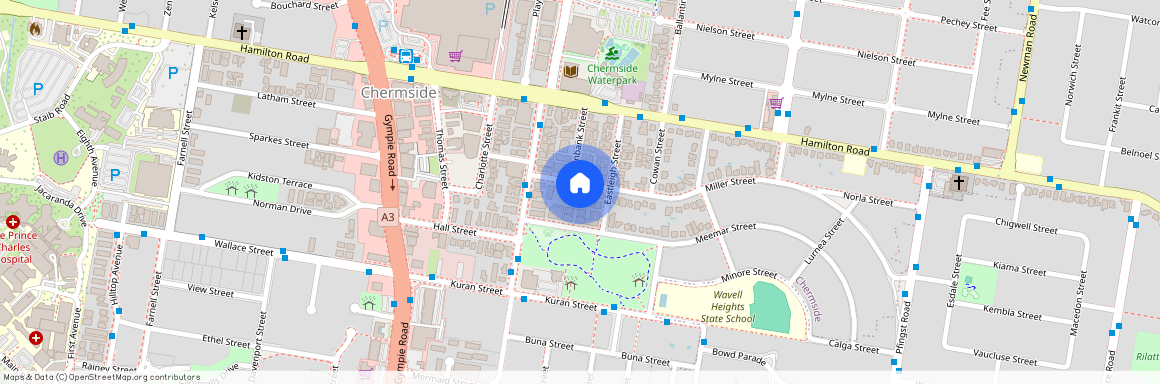The width and height of the screenshot is (1160, 384).
Task: Select the Lurnea Street label
Action: (x=824, y=242)
